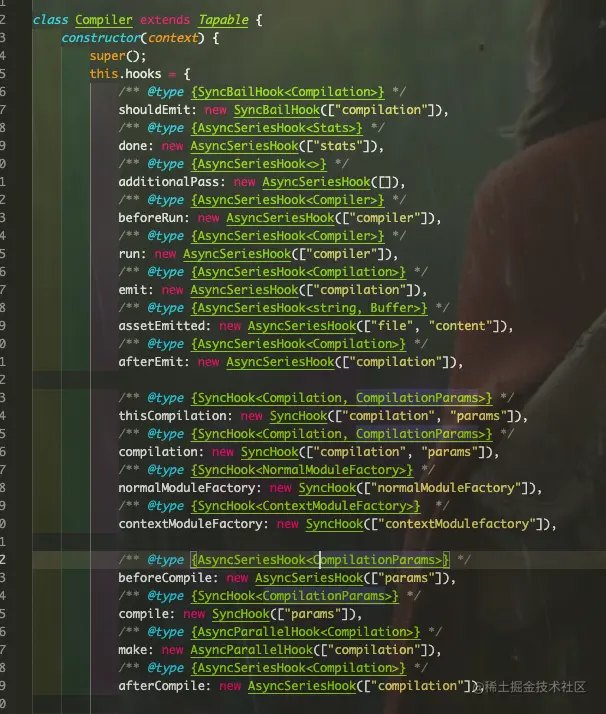Click the "constructor" method name
606x714 pixels.
pyautogui.click(x=101, y=38)
